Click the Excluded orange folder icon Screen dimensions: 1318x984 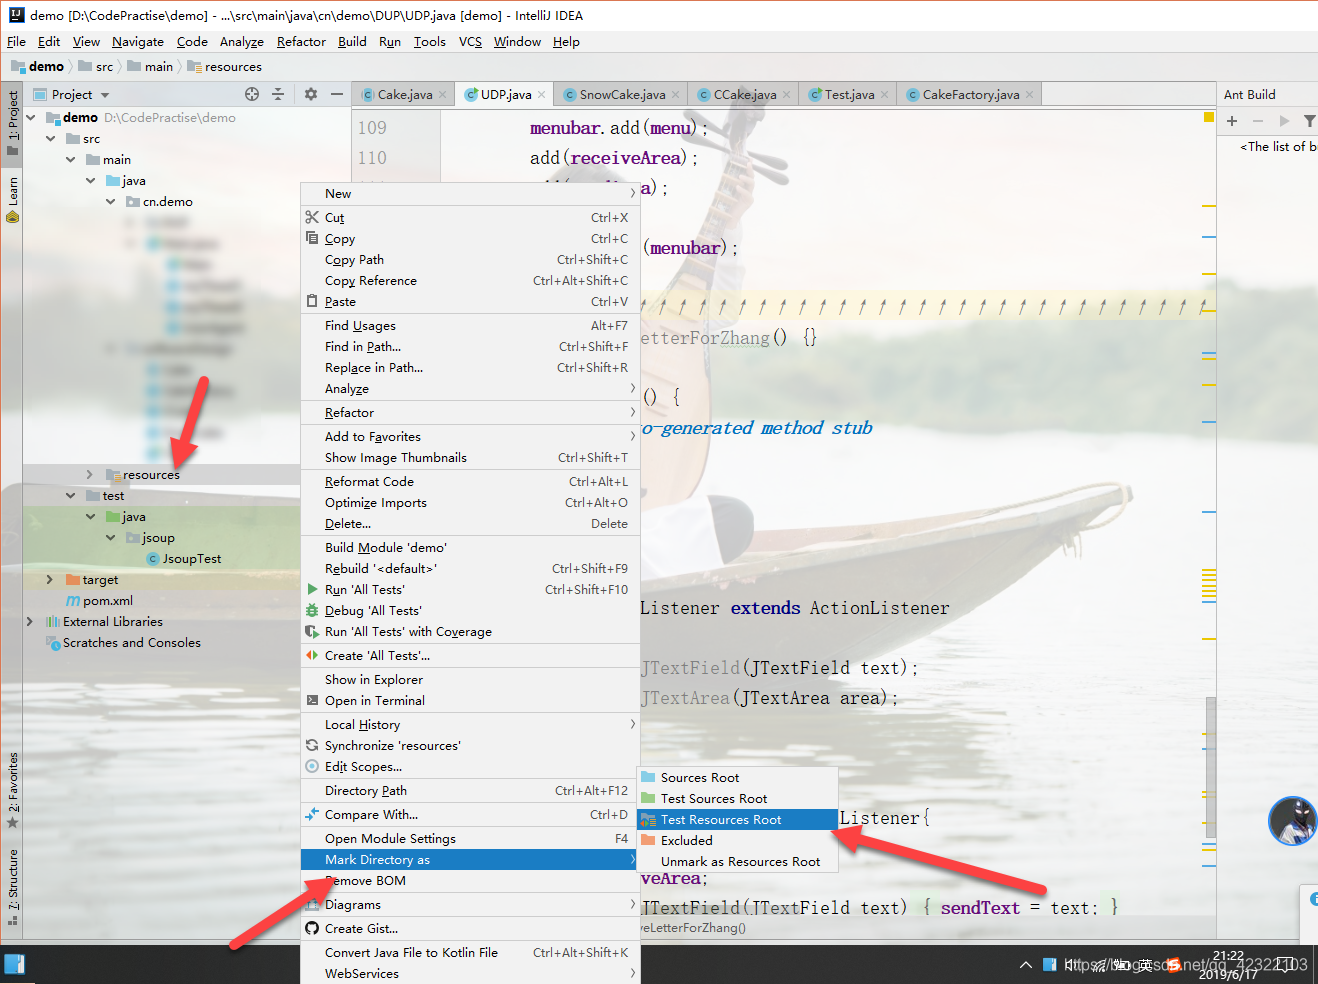click(x=648, y=840)
